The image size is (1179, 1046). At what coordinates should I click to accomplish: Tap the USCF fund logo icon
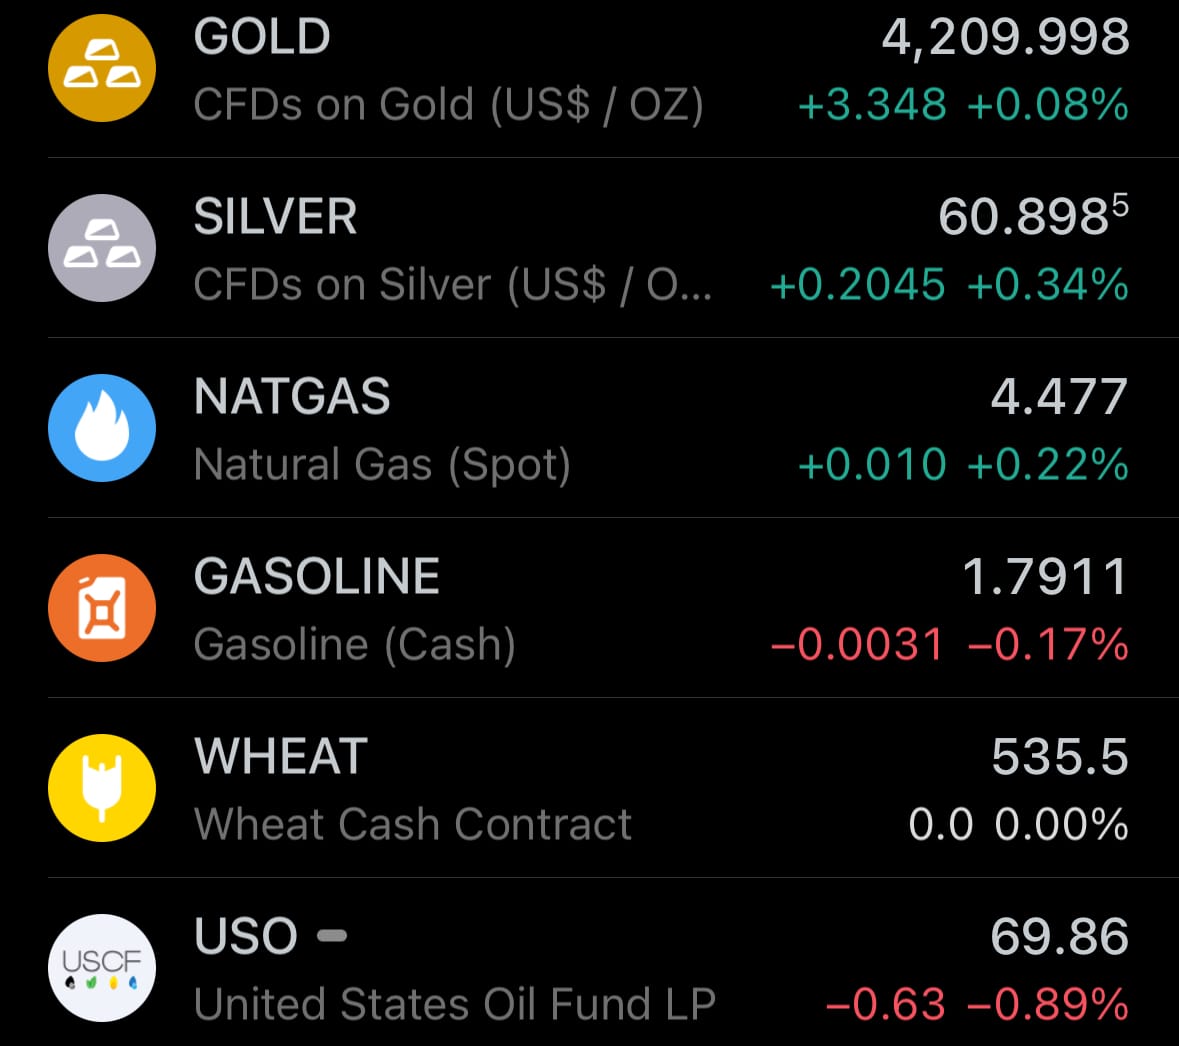(102, 968)
